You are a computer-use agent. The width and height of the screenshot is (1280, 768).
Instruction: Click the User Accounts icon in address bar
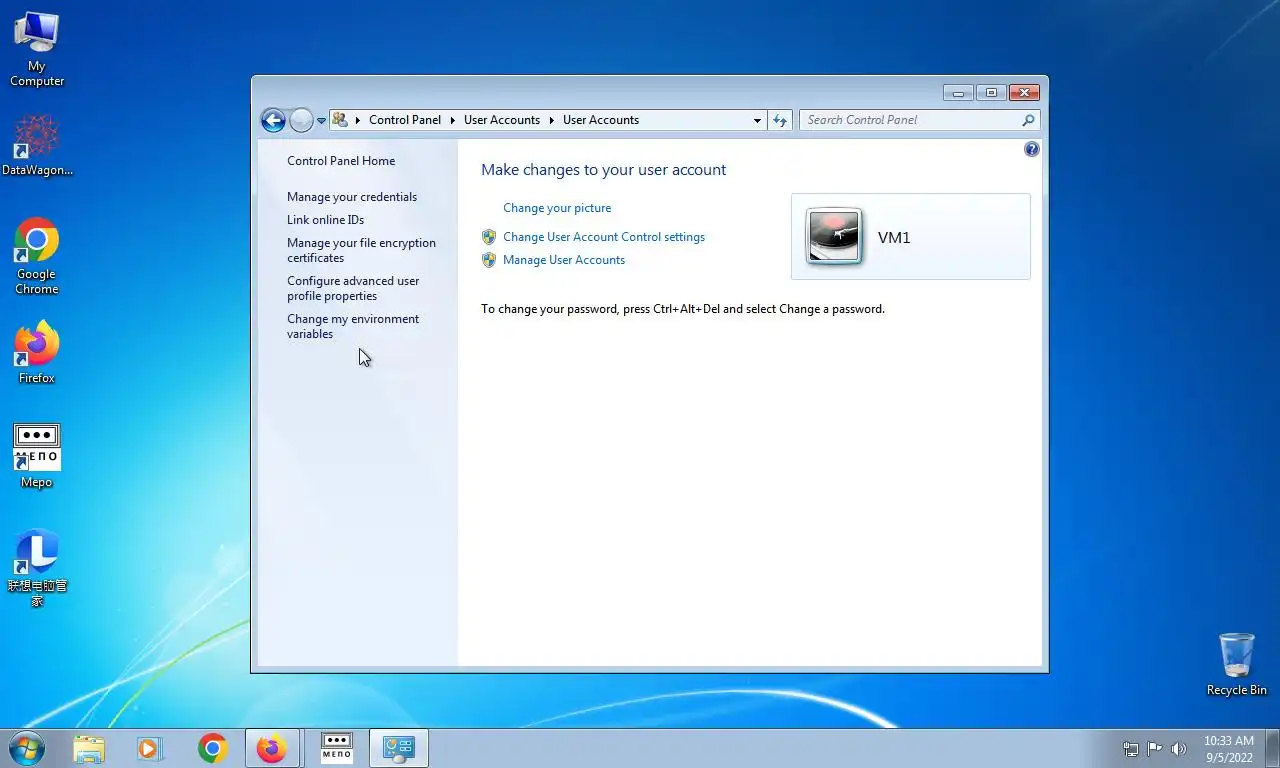click(x=340, y=120)
